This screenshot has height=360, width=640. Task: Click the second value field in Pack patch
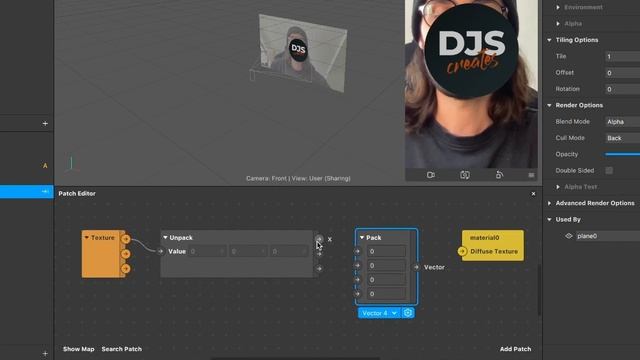tap(386, 266)
